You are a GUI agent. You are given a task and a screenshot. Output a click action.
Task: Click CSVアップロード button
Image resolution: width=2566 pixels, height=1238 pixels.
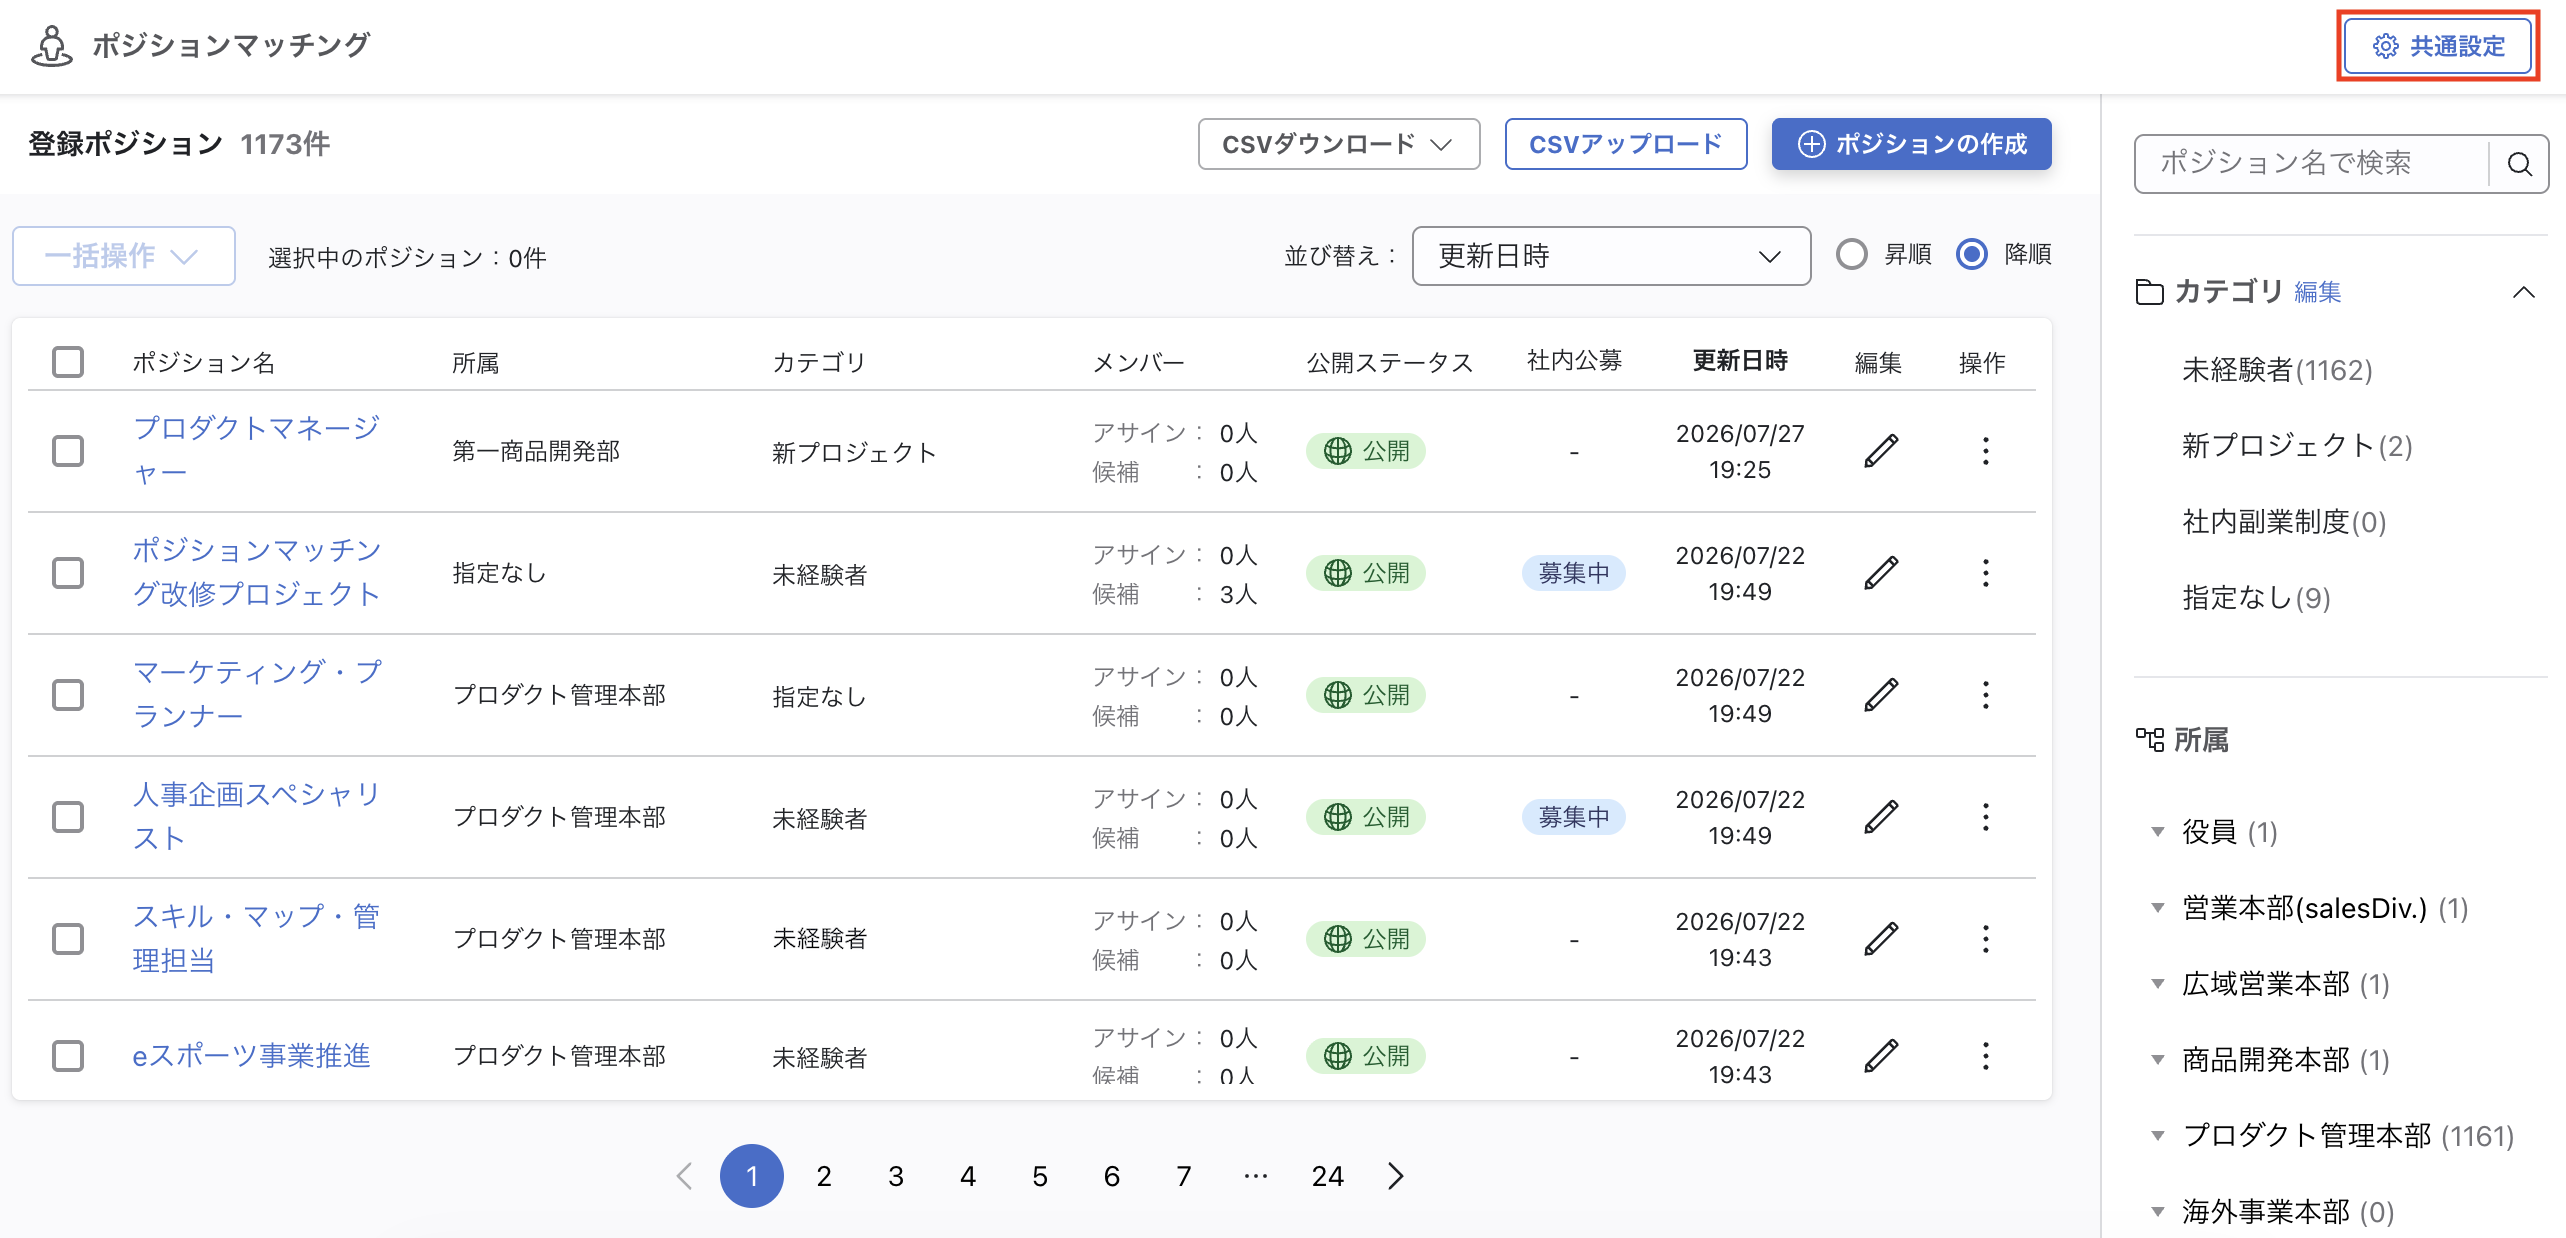(x=1626, y=144)
